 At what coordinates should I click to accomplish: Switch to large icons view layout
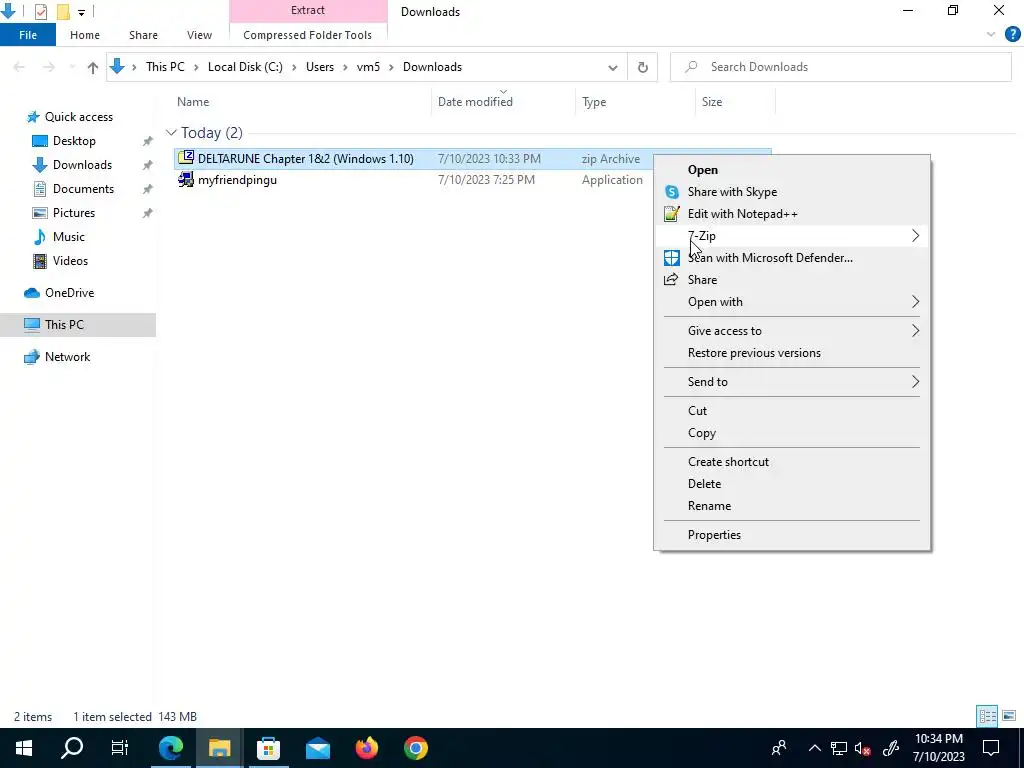[x=1009, y=716]
